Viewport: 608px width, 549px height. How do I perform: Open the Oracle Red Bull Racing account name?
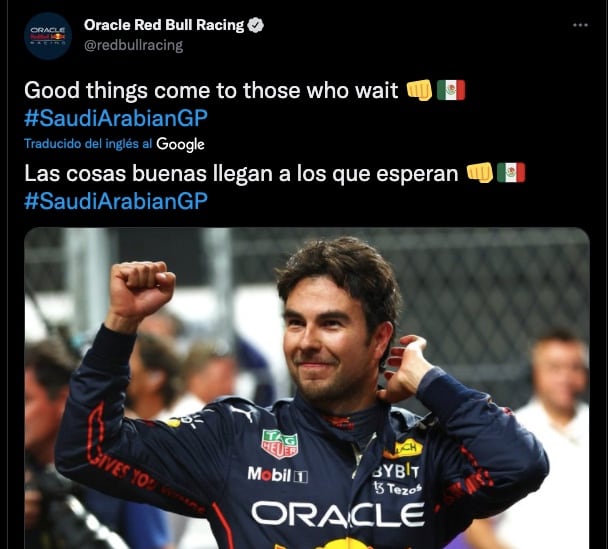tap(164, 25)
